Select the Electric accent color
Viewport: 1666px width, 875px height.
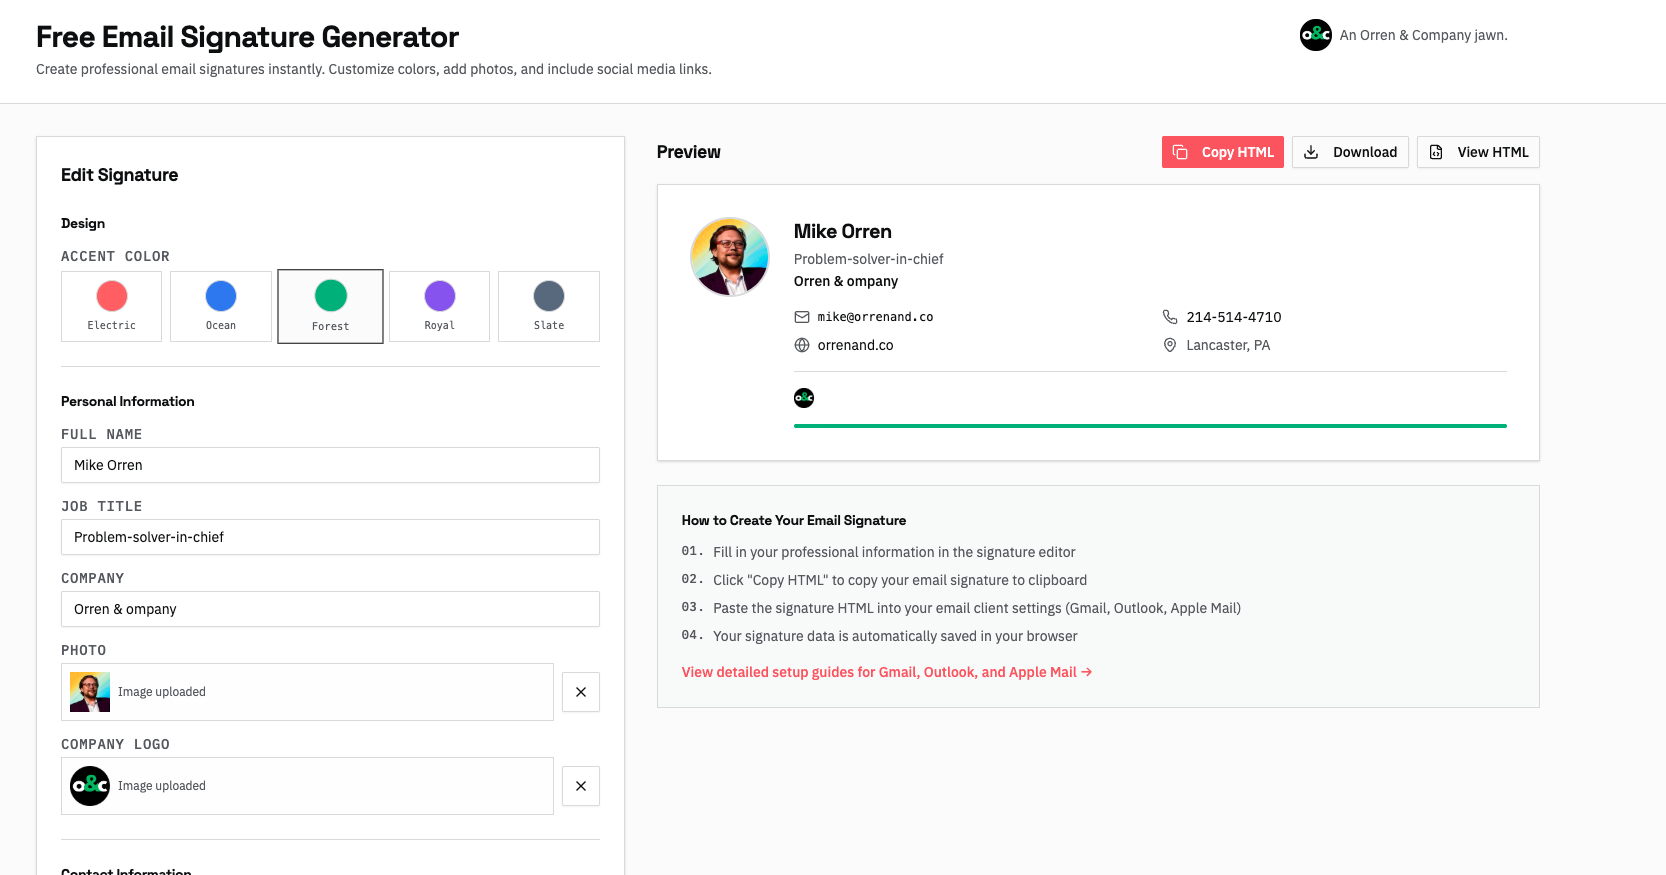click(x=111, y=306)
